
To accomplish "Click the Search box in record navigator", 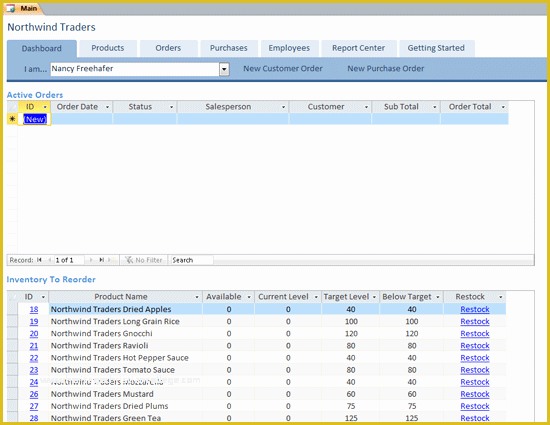I will [192, 260].
